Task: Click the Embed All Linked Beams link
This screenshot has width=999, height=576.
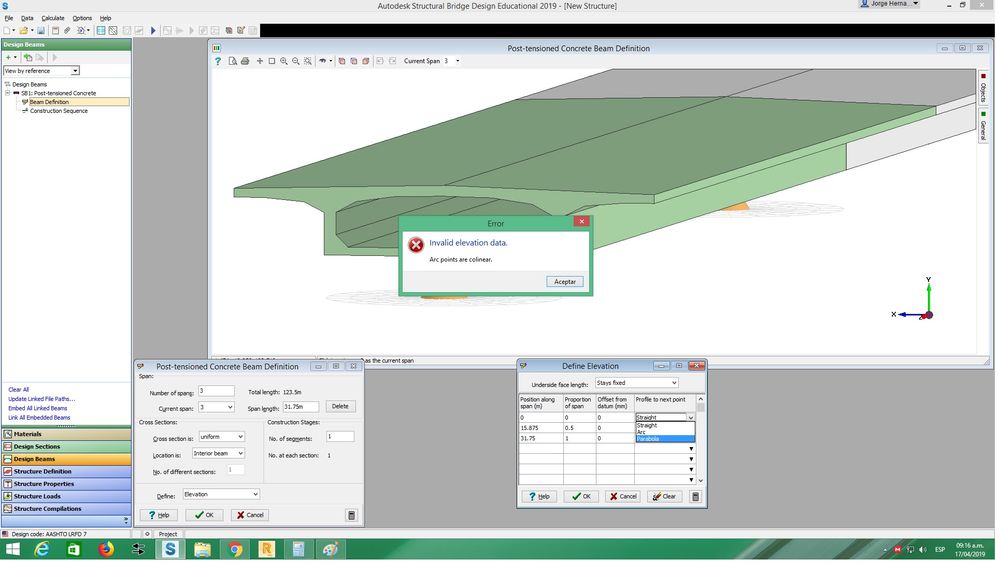Action: tap(38, 409)
